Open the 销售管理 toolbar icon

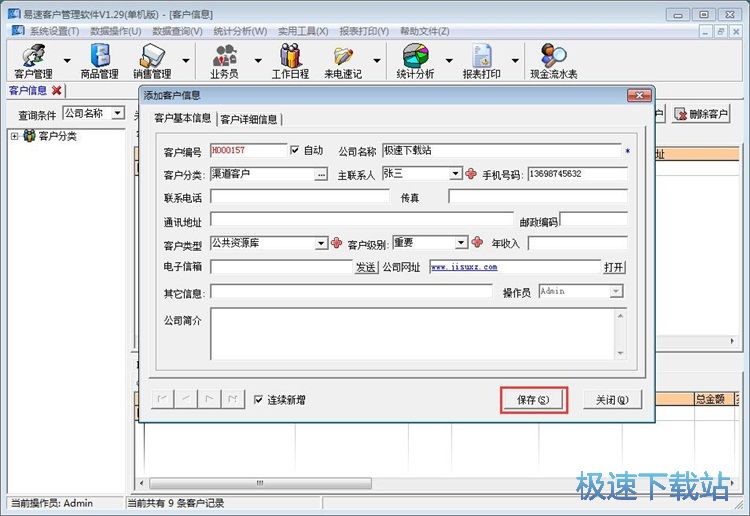coord(152,61)
